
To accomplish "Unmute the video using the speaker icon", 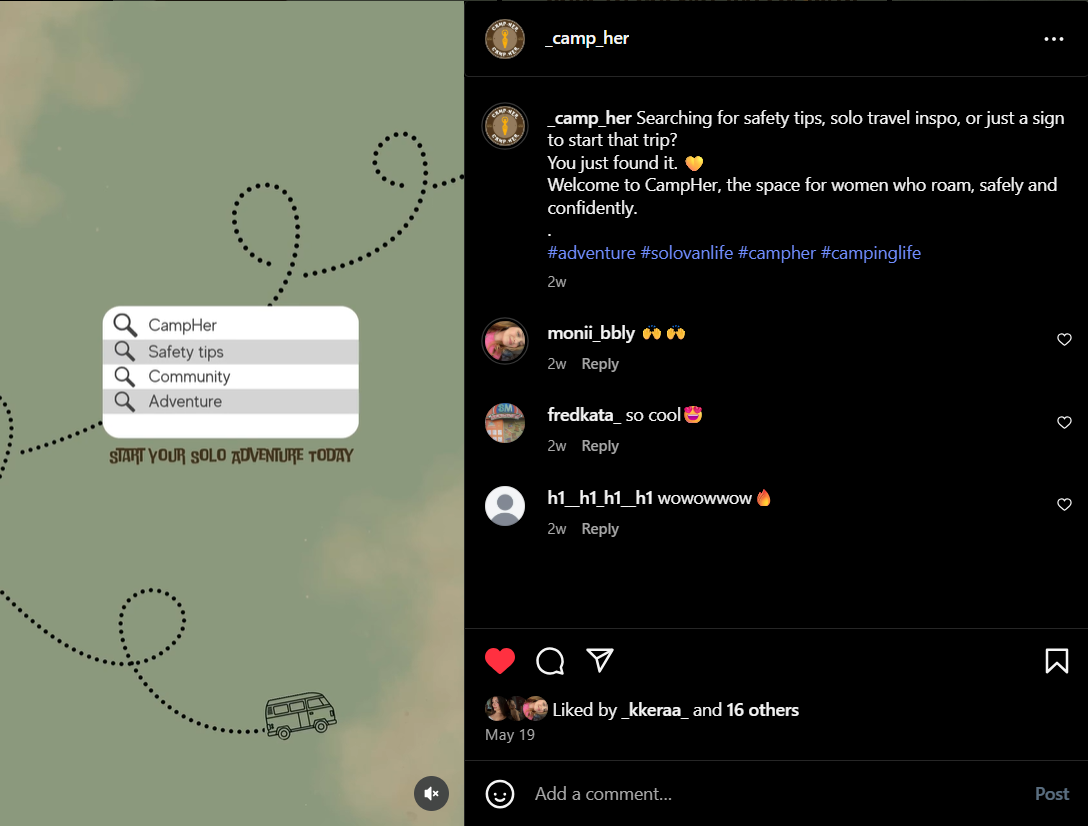I will (432, 793).
